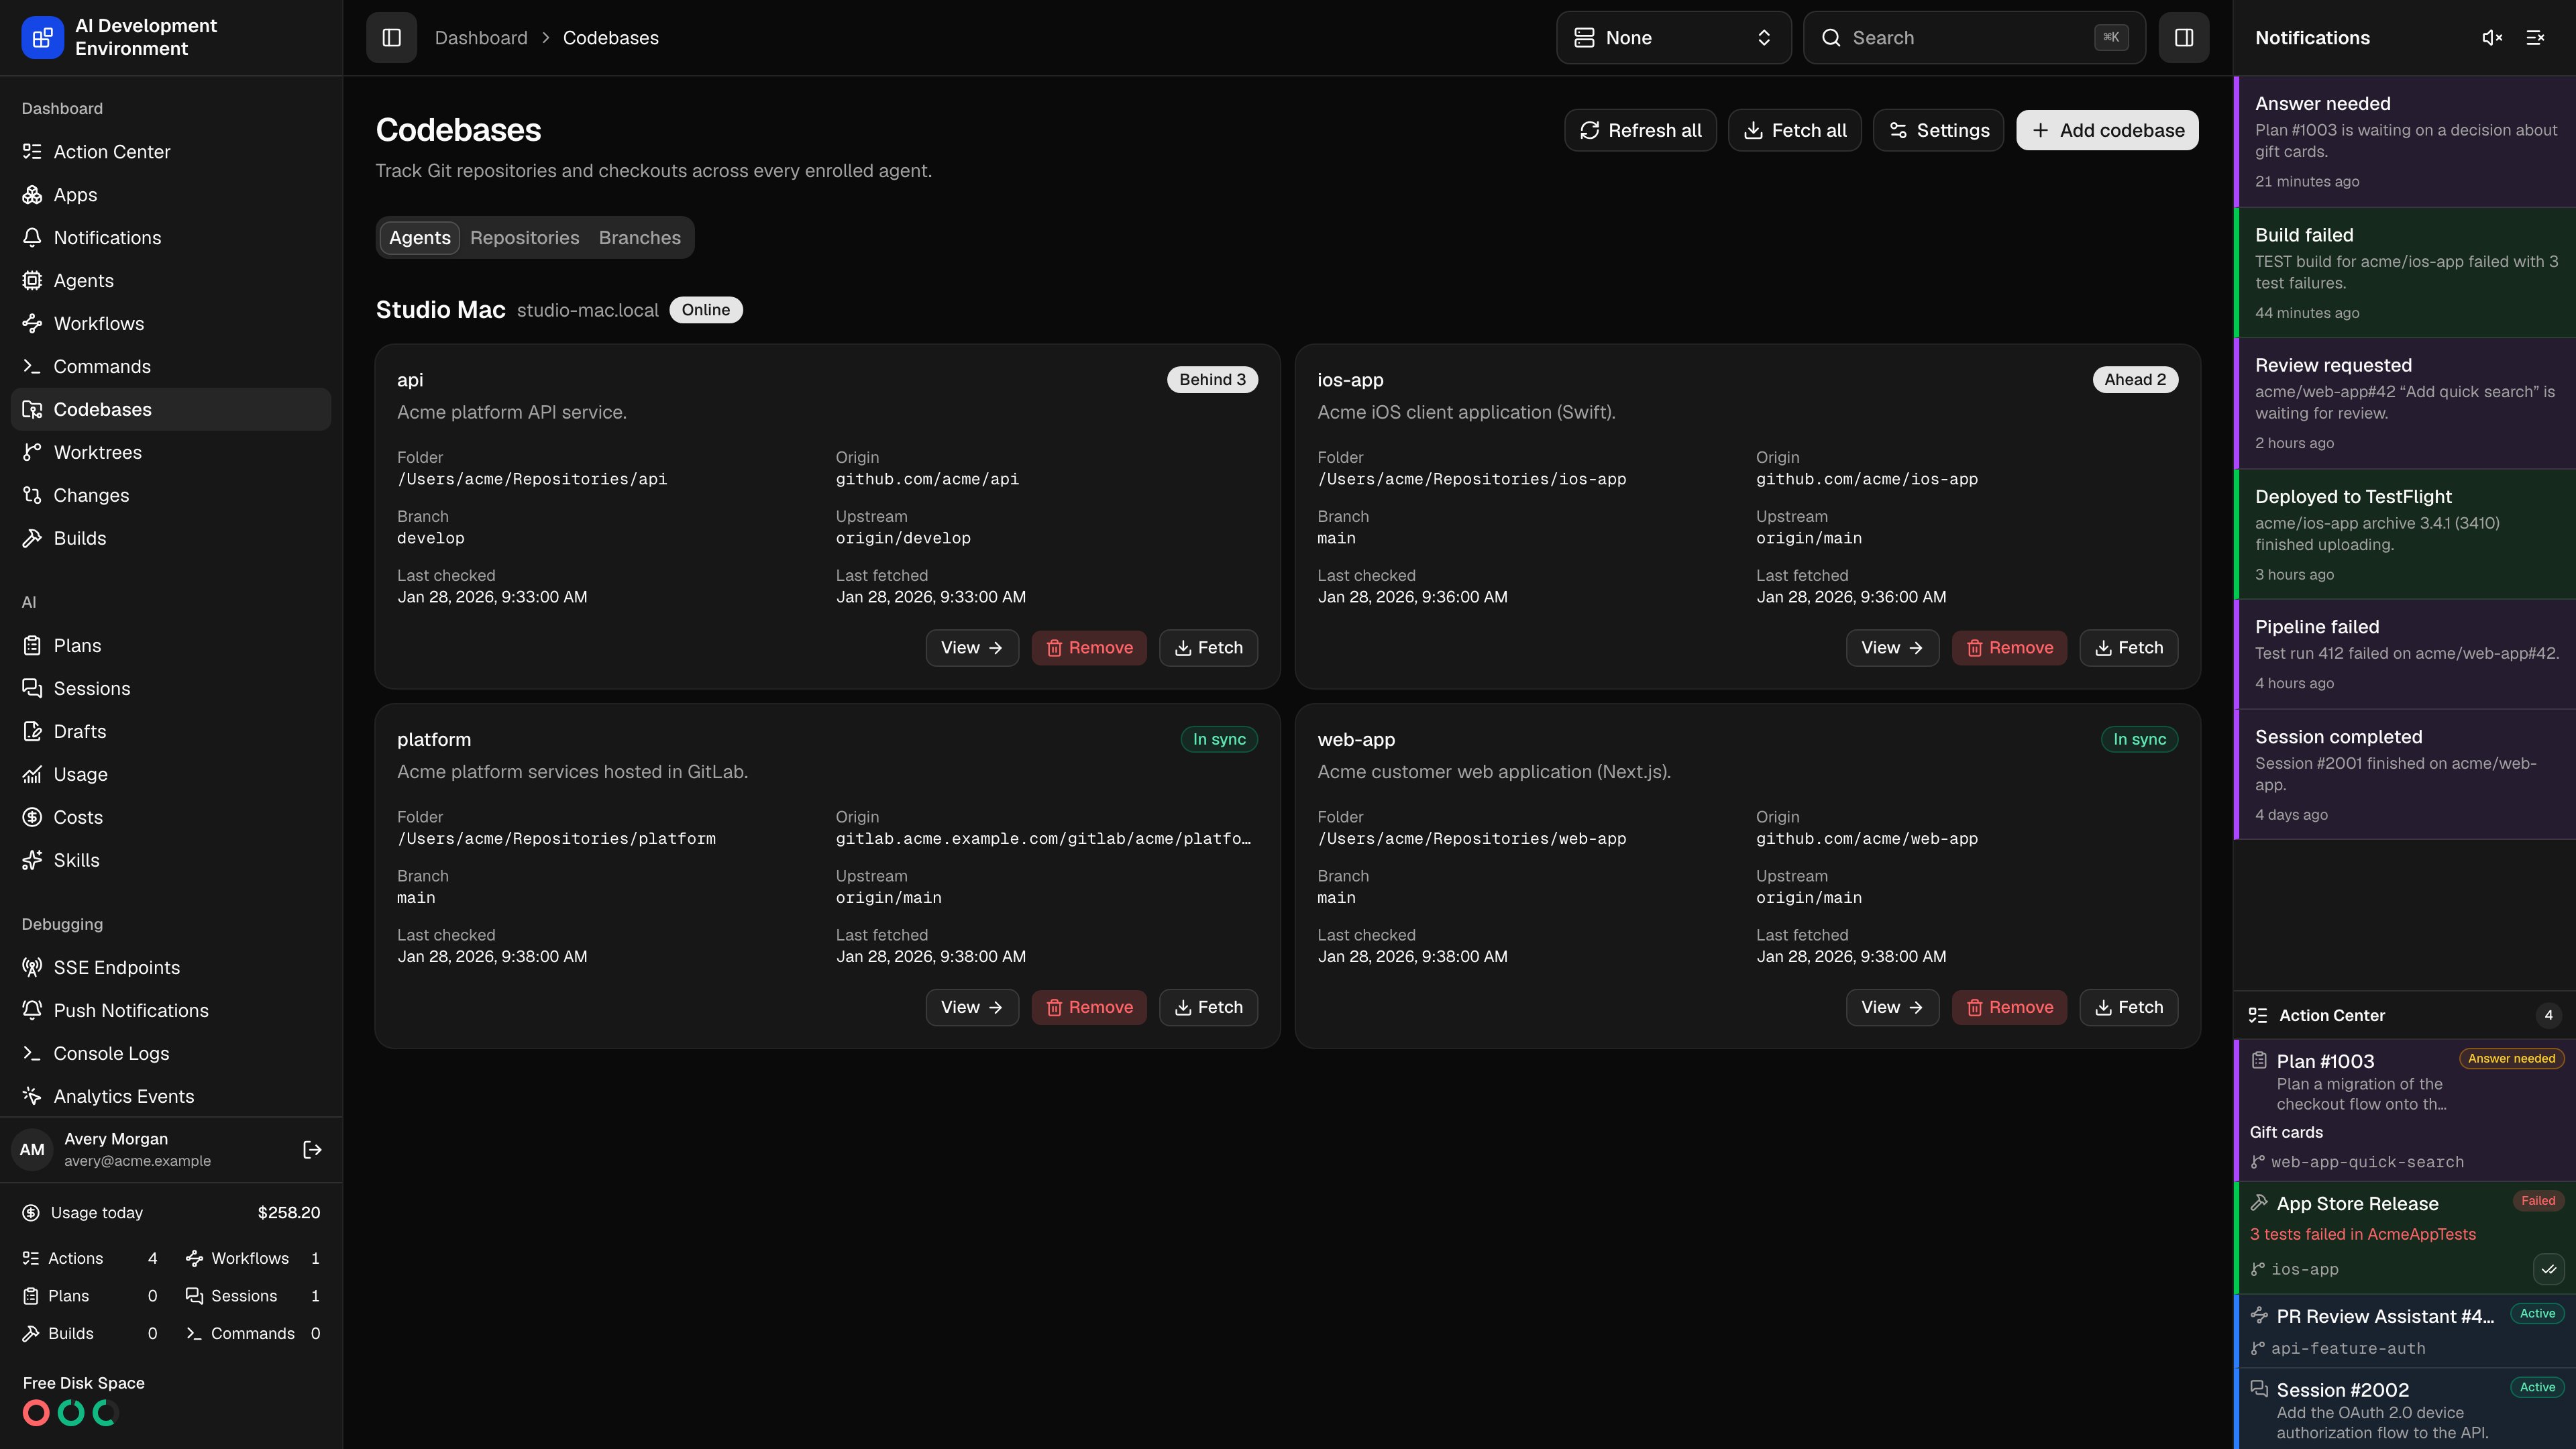Open Changes in sidebar

pyautogui.click(x=171, y=496)
